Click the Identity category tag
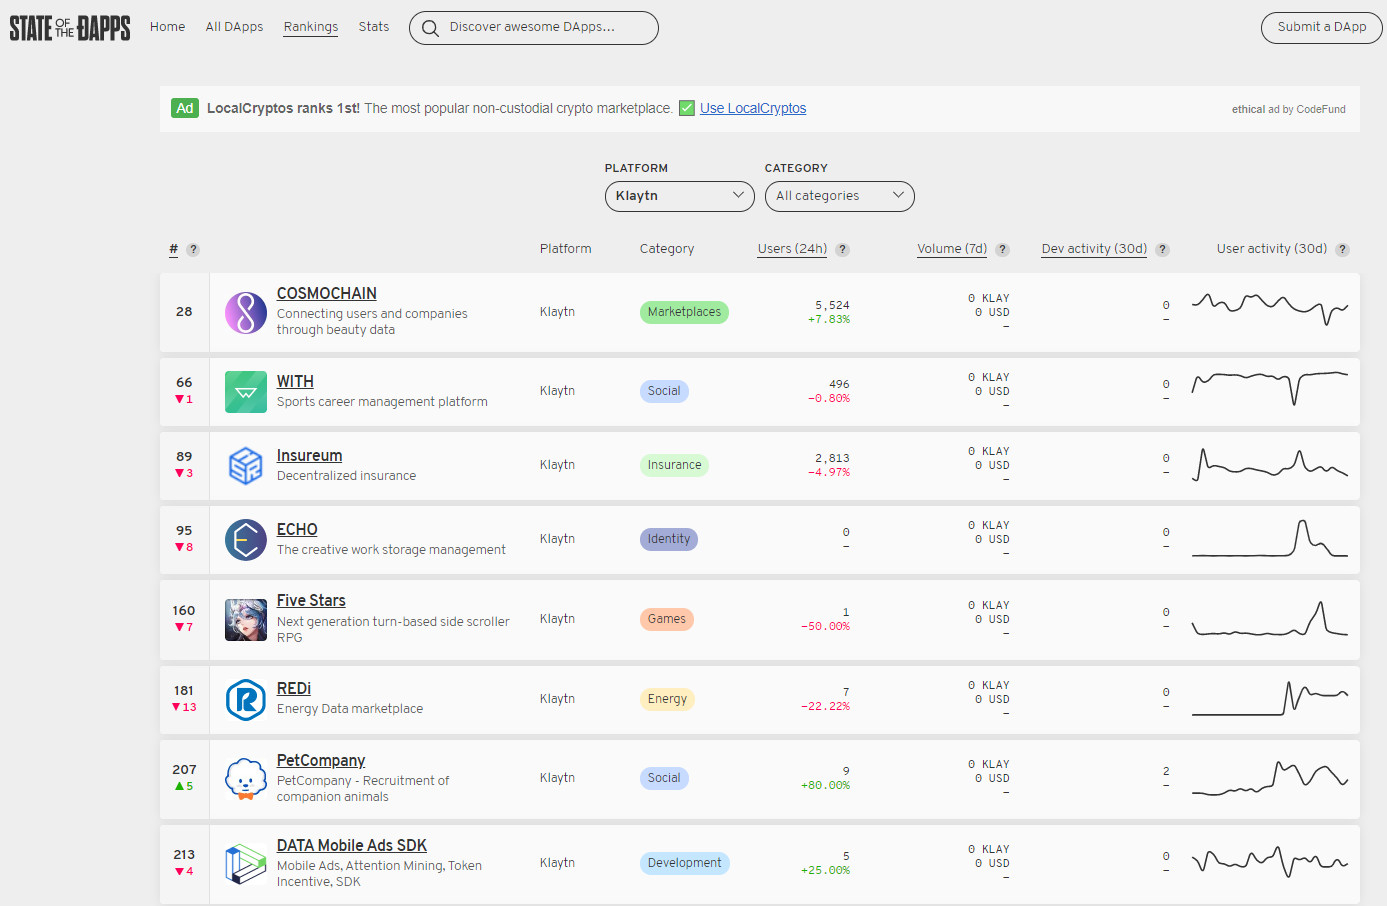This screenshot has width=1387, height=906. [x=669, y=540]
